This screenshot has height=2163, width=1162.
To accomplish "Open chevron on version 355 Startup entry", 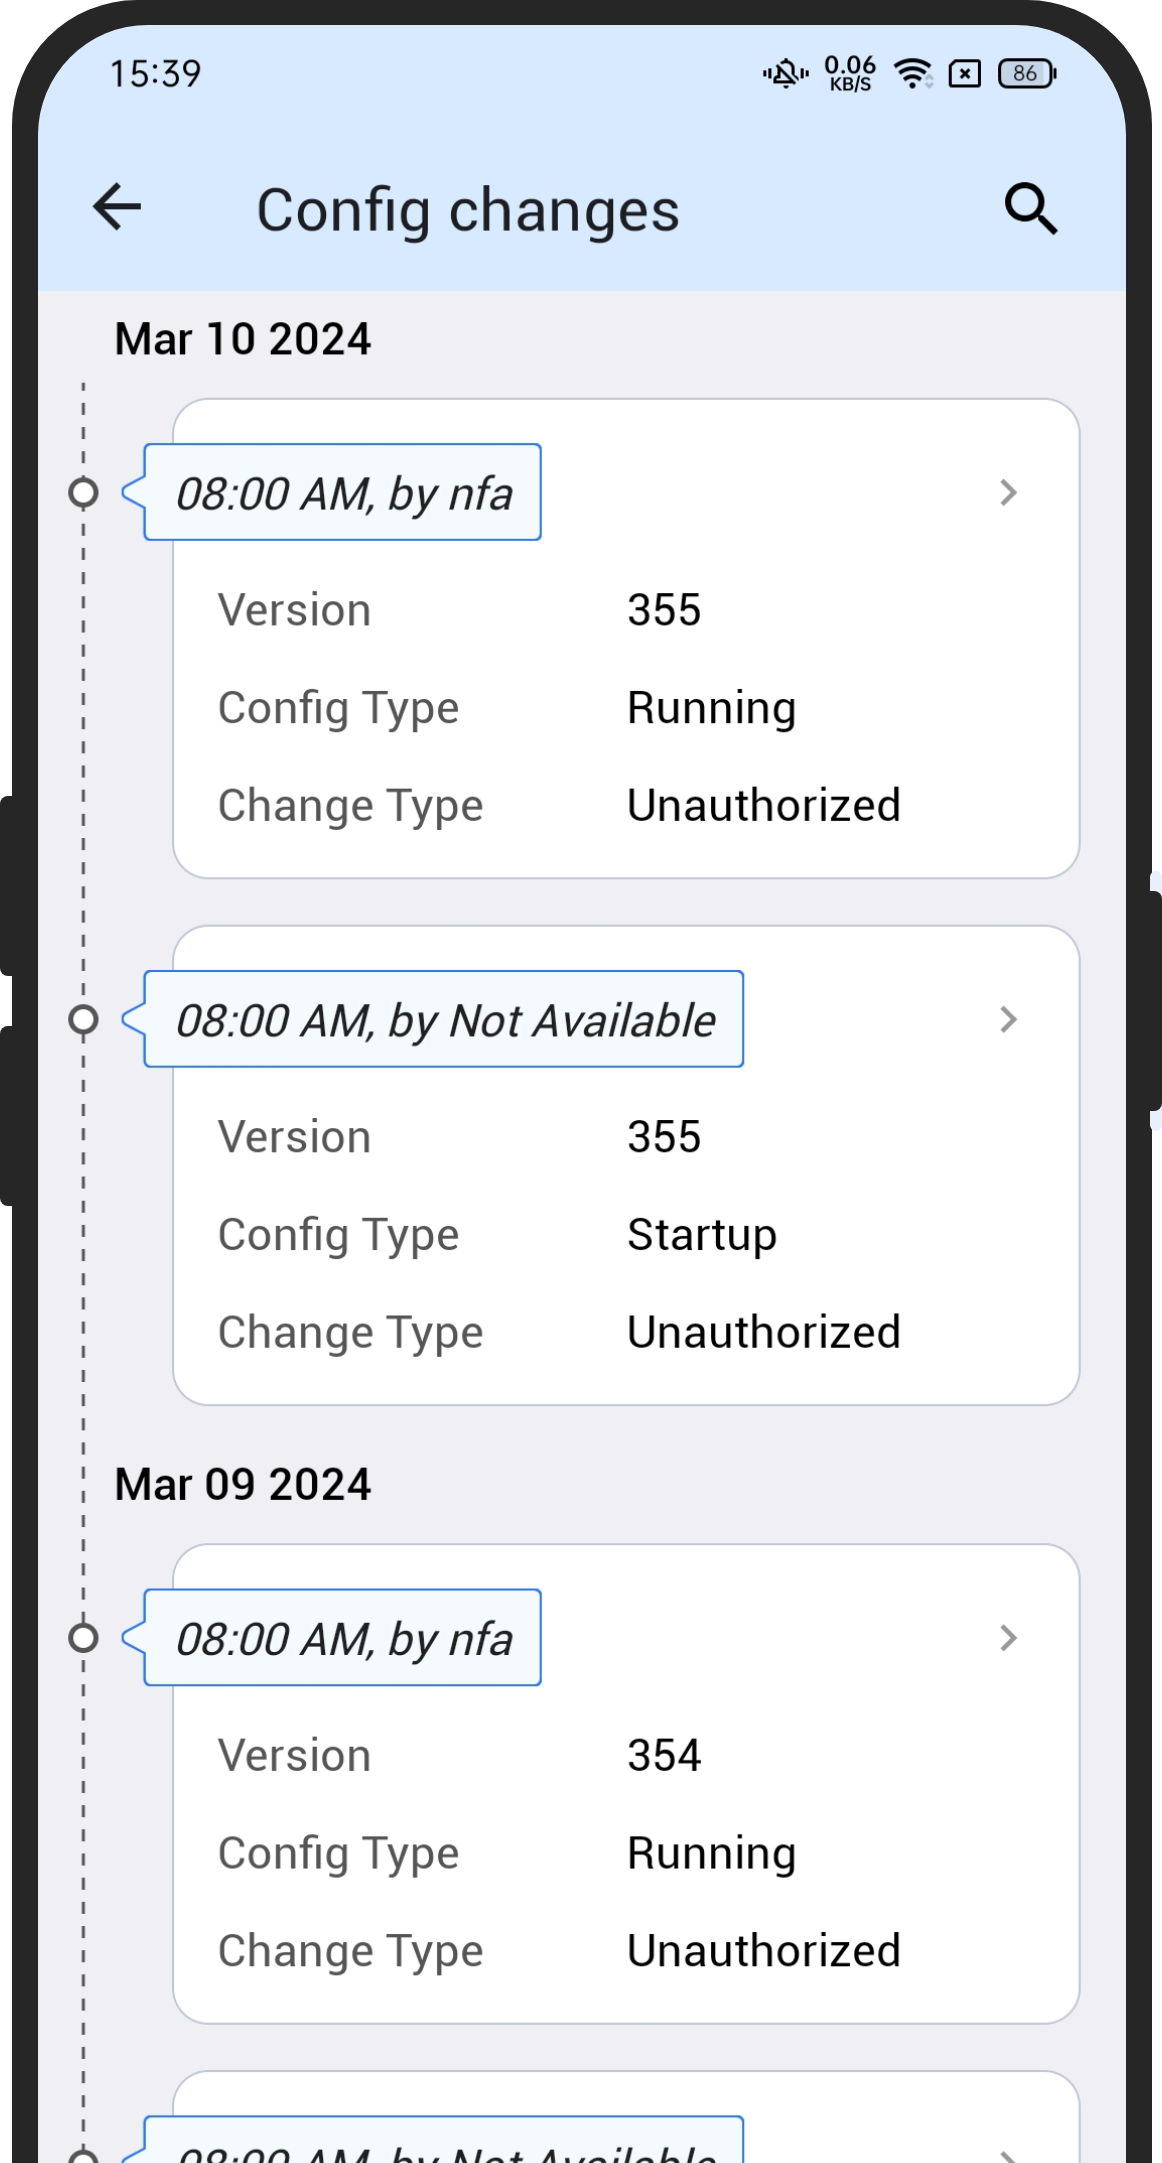I will pyautogui.click(x=1008, y=1020).
